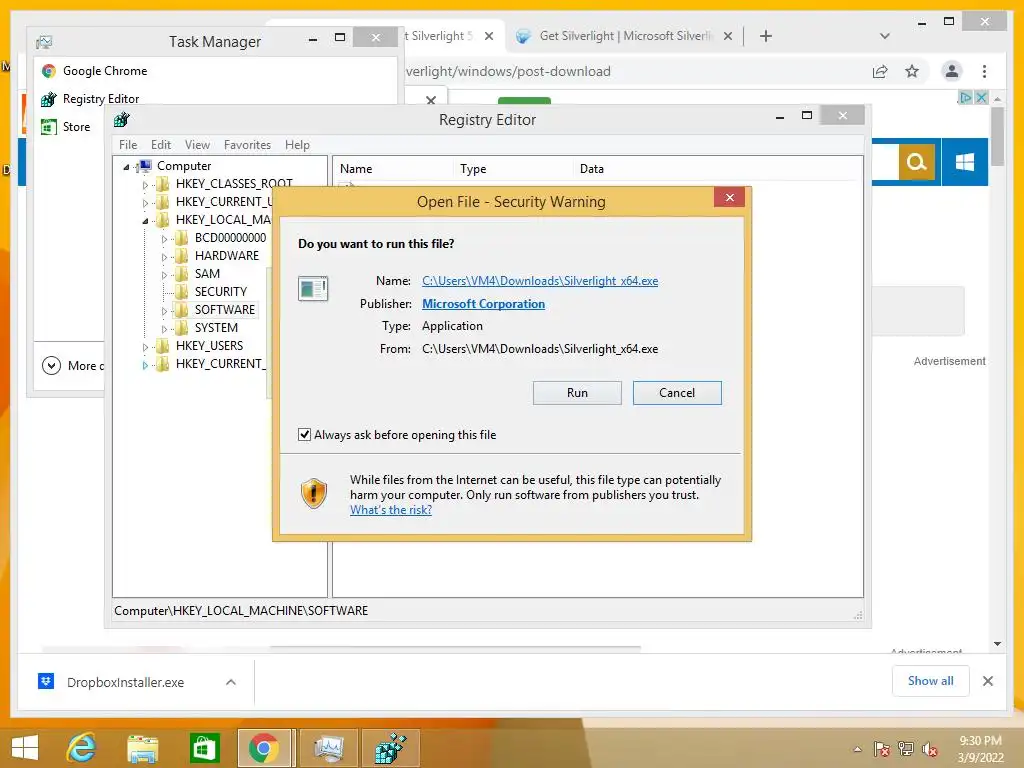This screenshot has height=768, width=1024.
Task: Click the Name column header
Action: 356,168
